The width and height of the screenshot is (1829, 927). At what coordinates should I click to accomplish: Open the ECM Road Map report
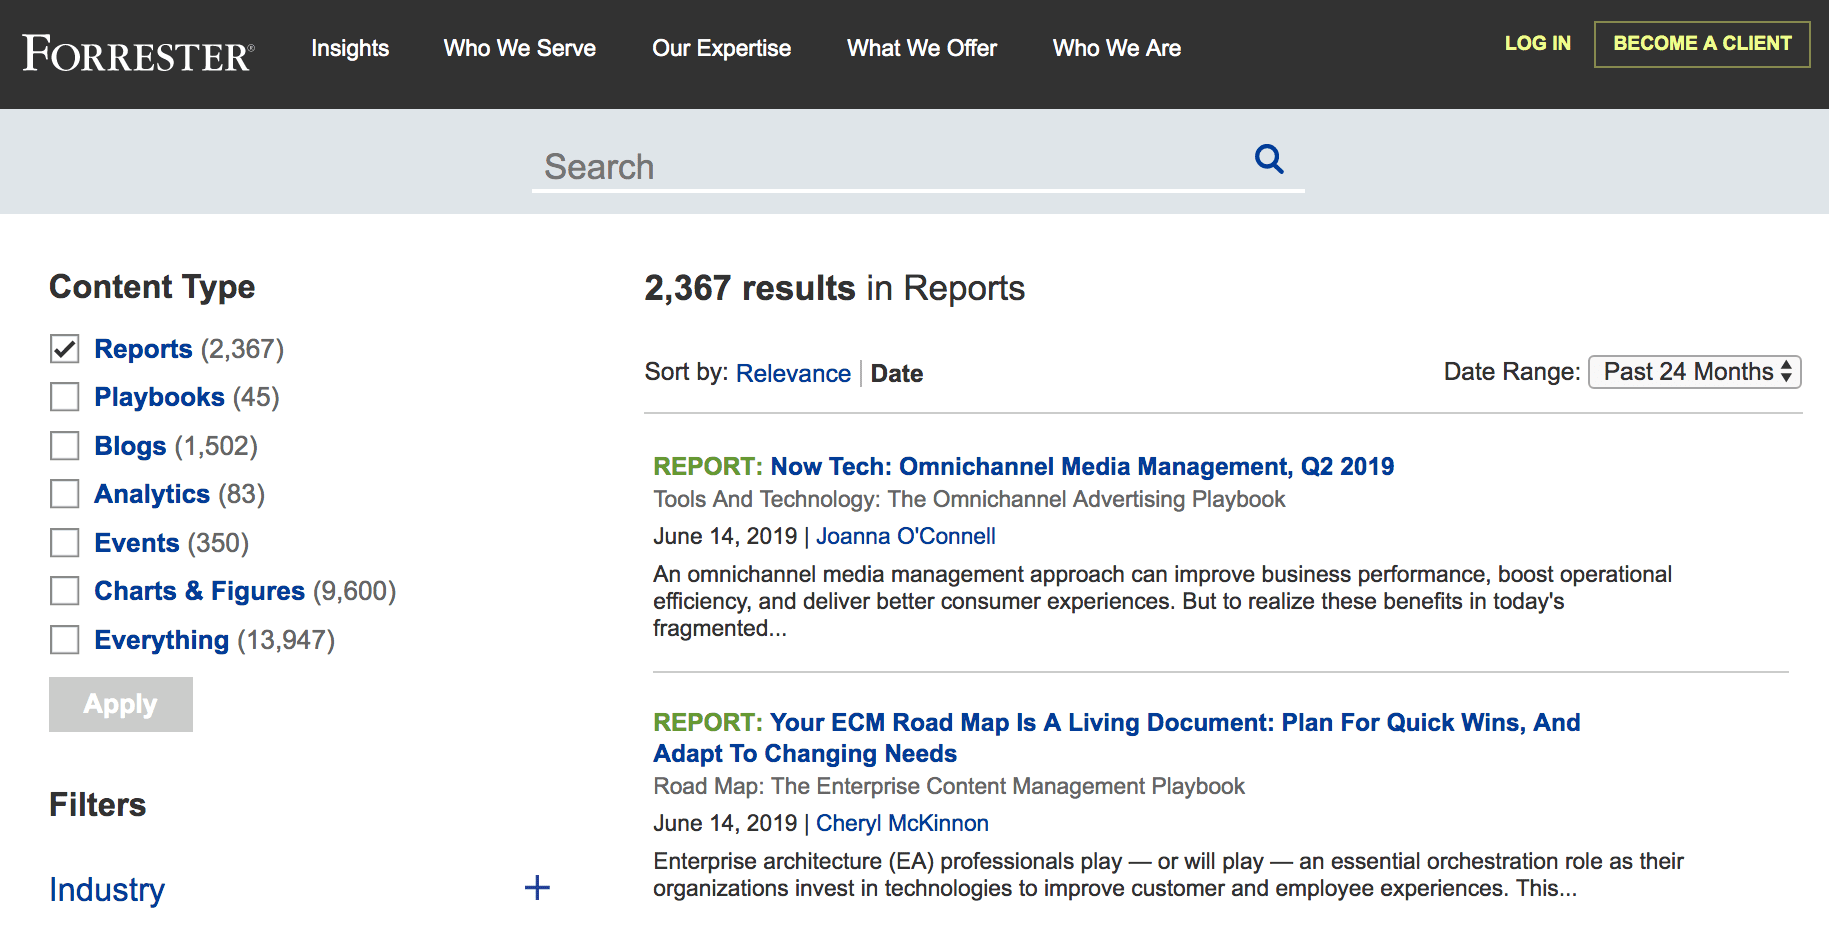[1116, 738]
